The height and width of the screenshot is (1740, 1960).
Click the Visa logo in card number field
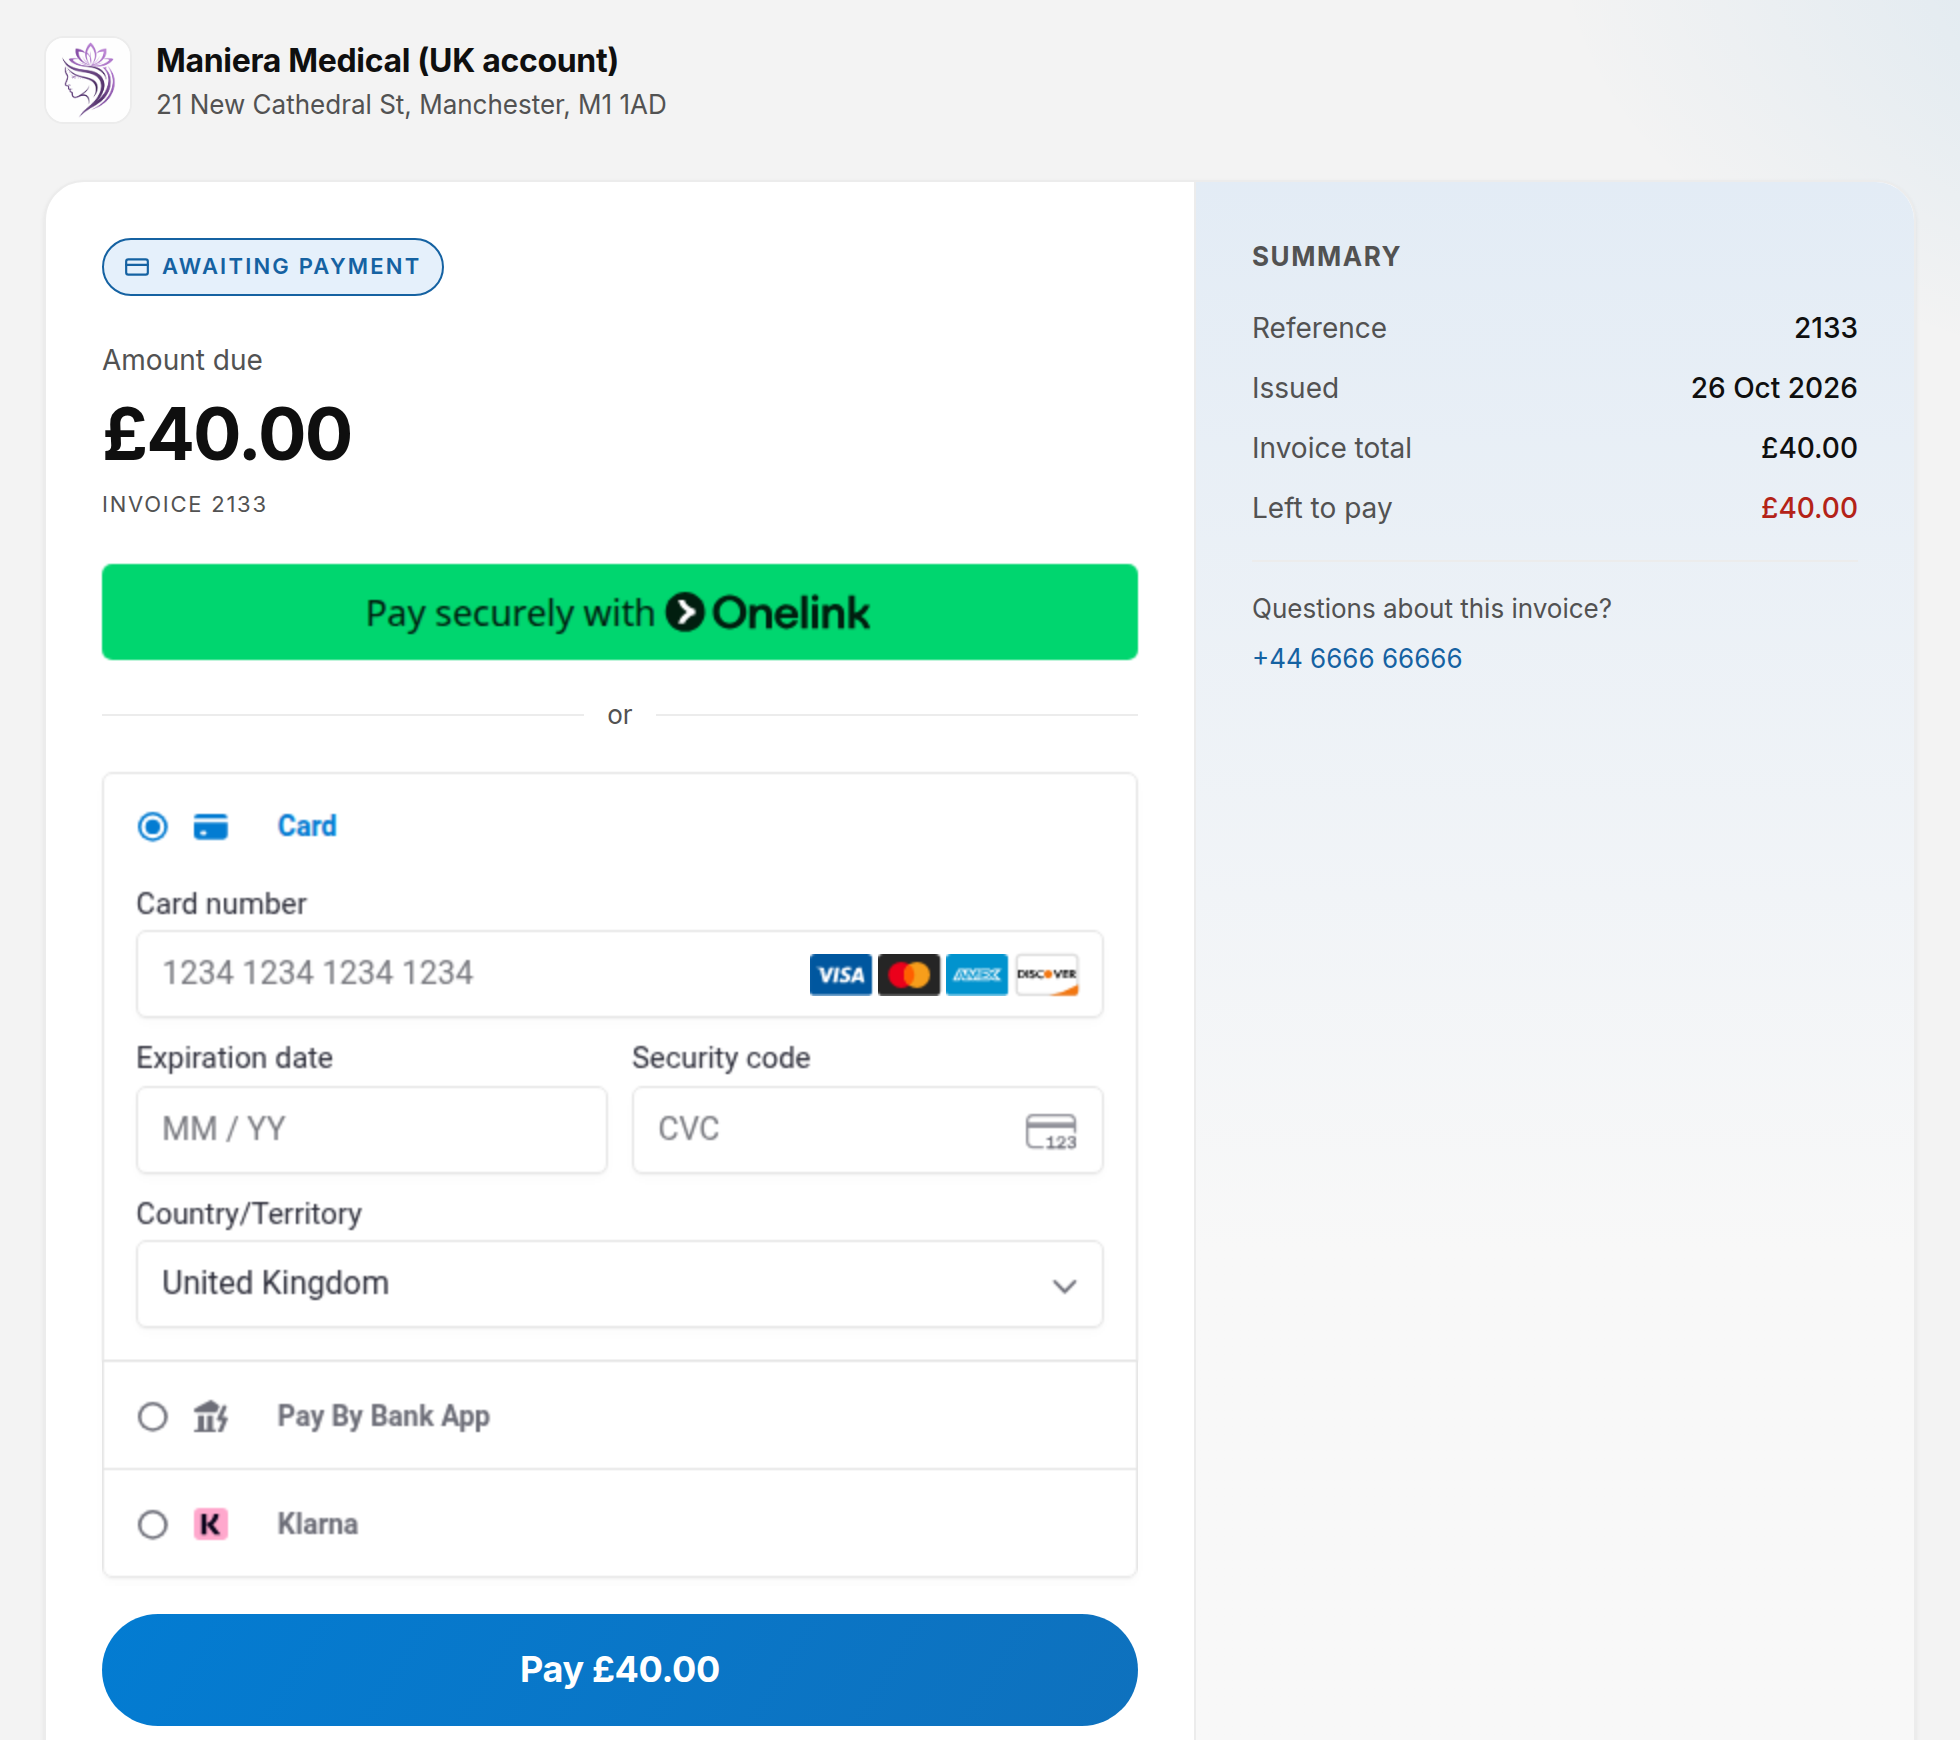pos(840,975)
